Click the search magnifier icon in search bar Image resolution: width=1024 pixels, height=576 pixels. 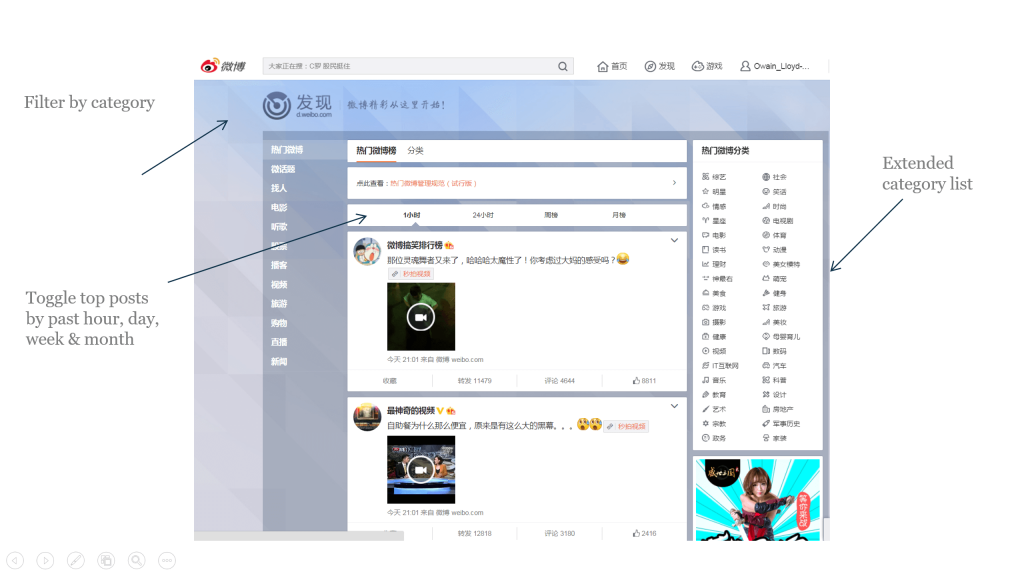coord(564,67)
